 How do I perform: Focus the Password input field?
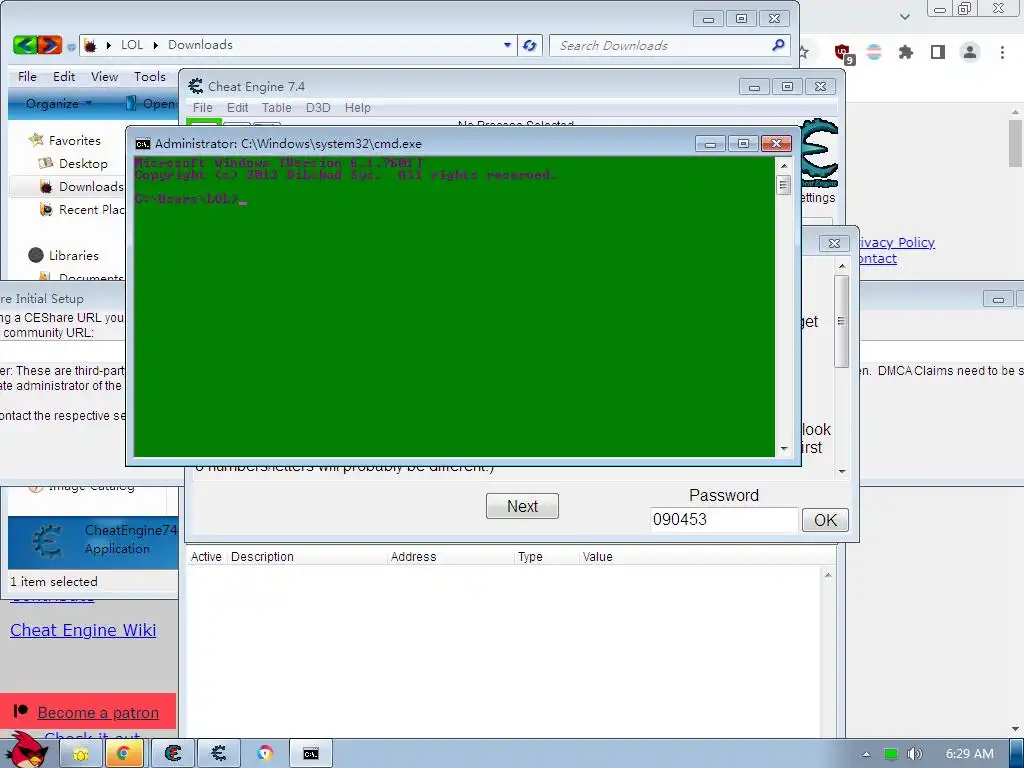pyautogui.click(x=724, y=520)
